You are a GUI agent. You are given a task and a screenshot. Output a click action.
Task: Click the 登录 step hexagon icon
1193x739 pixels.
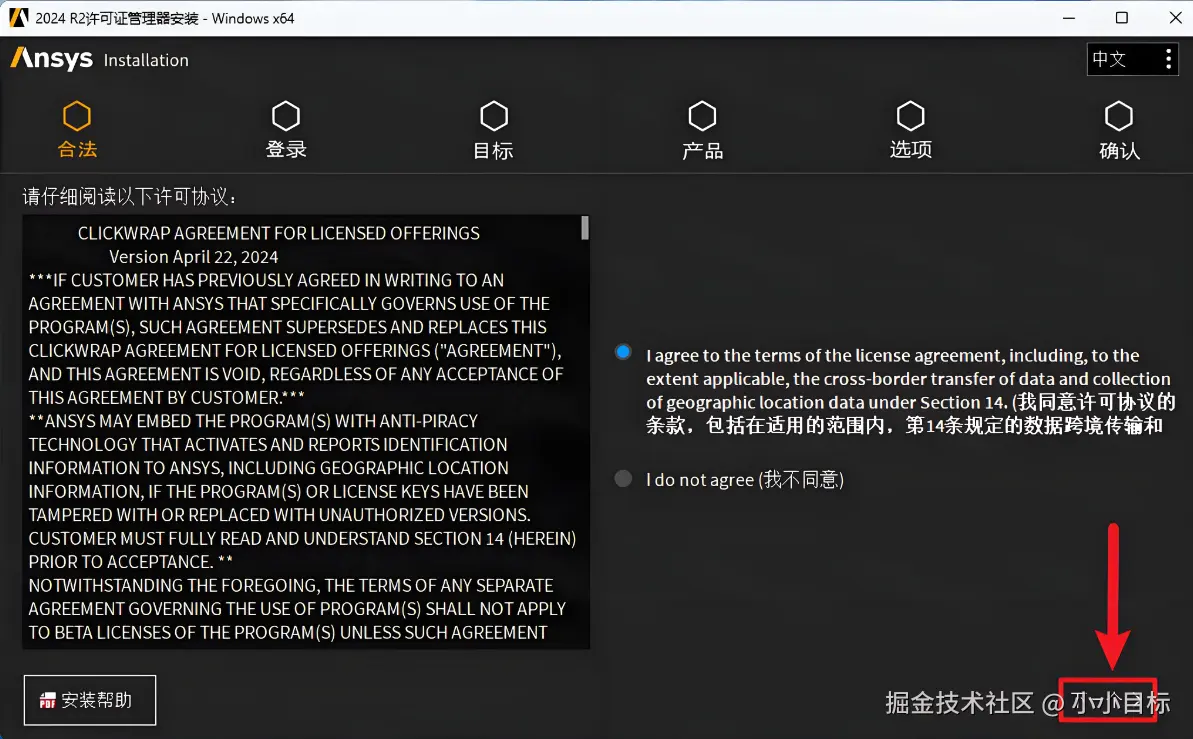(x=286, y=116)
